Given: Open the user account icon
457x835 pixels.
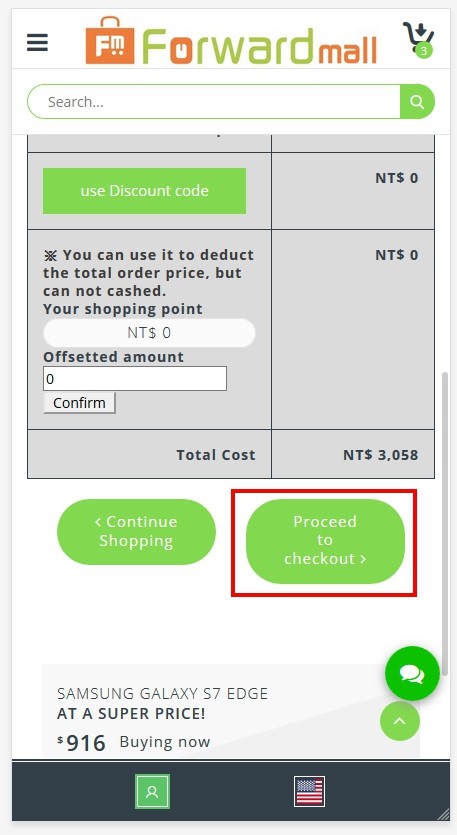Looking at the screenshot, I should [x=152, y=791].
